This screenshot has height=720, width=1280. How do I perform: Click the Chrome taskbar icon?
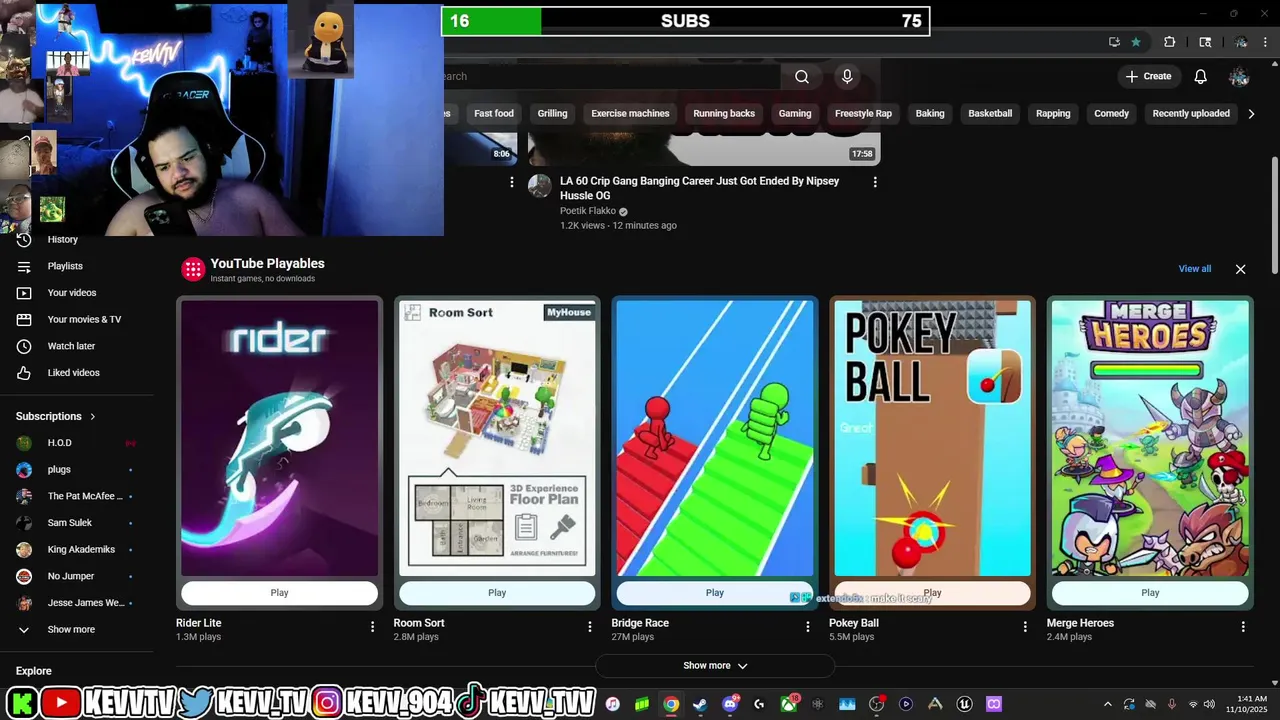click(x=671, y=704)
